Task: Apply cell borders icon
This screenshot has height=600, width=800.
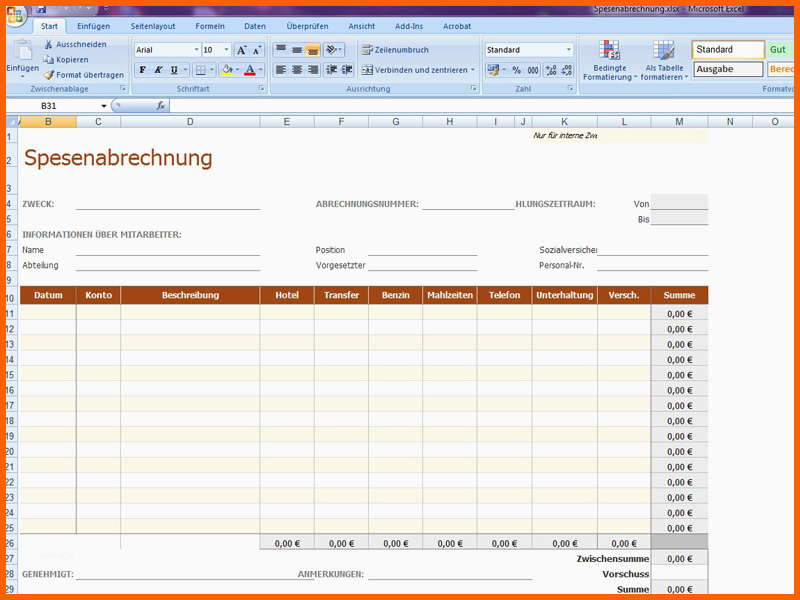Action: click(x=201, y=70)
